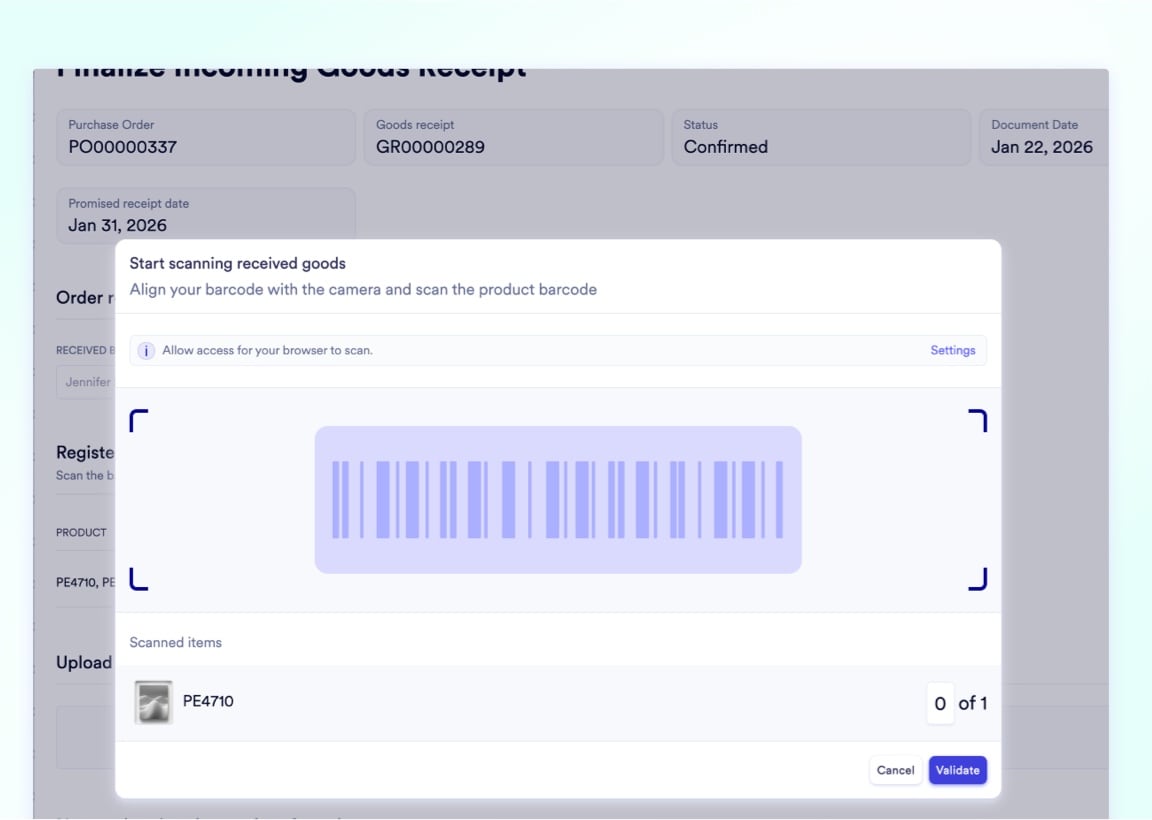
Task: Click the Validate button
Action: point(957,770)
